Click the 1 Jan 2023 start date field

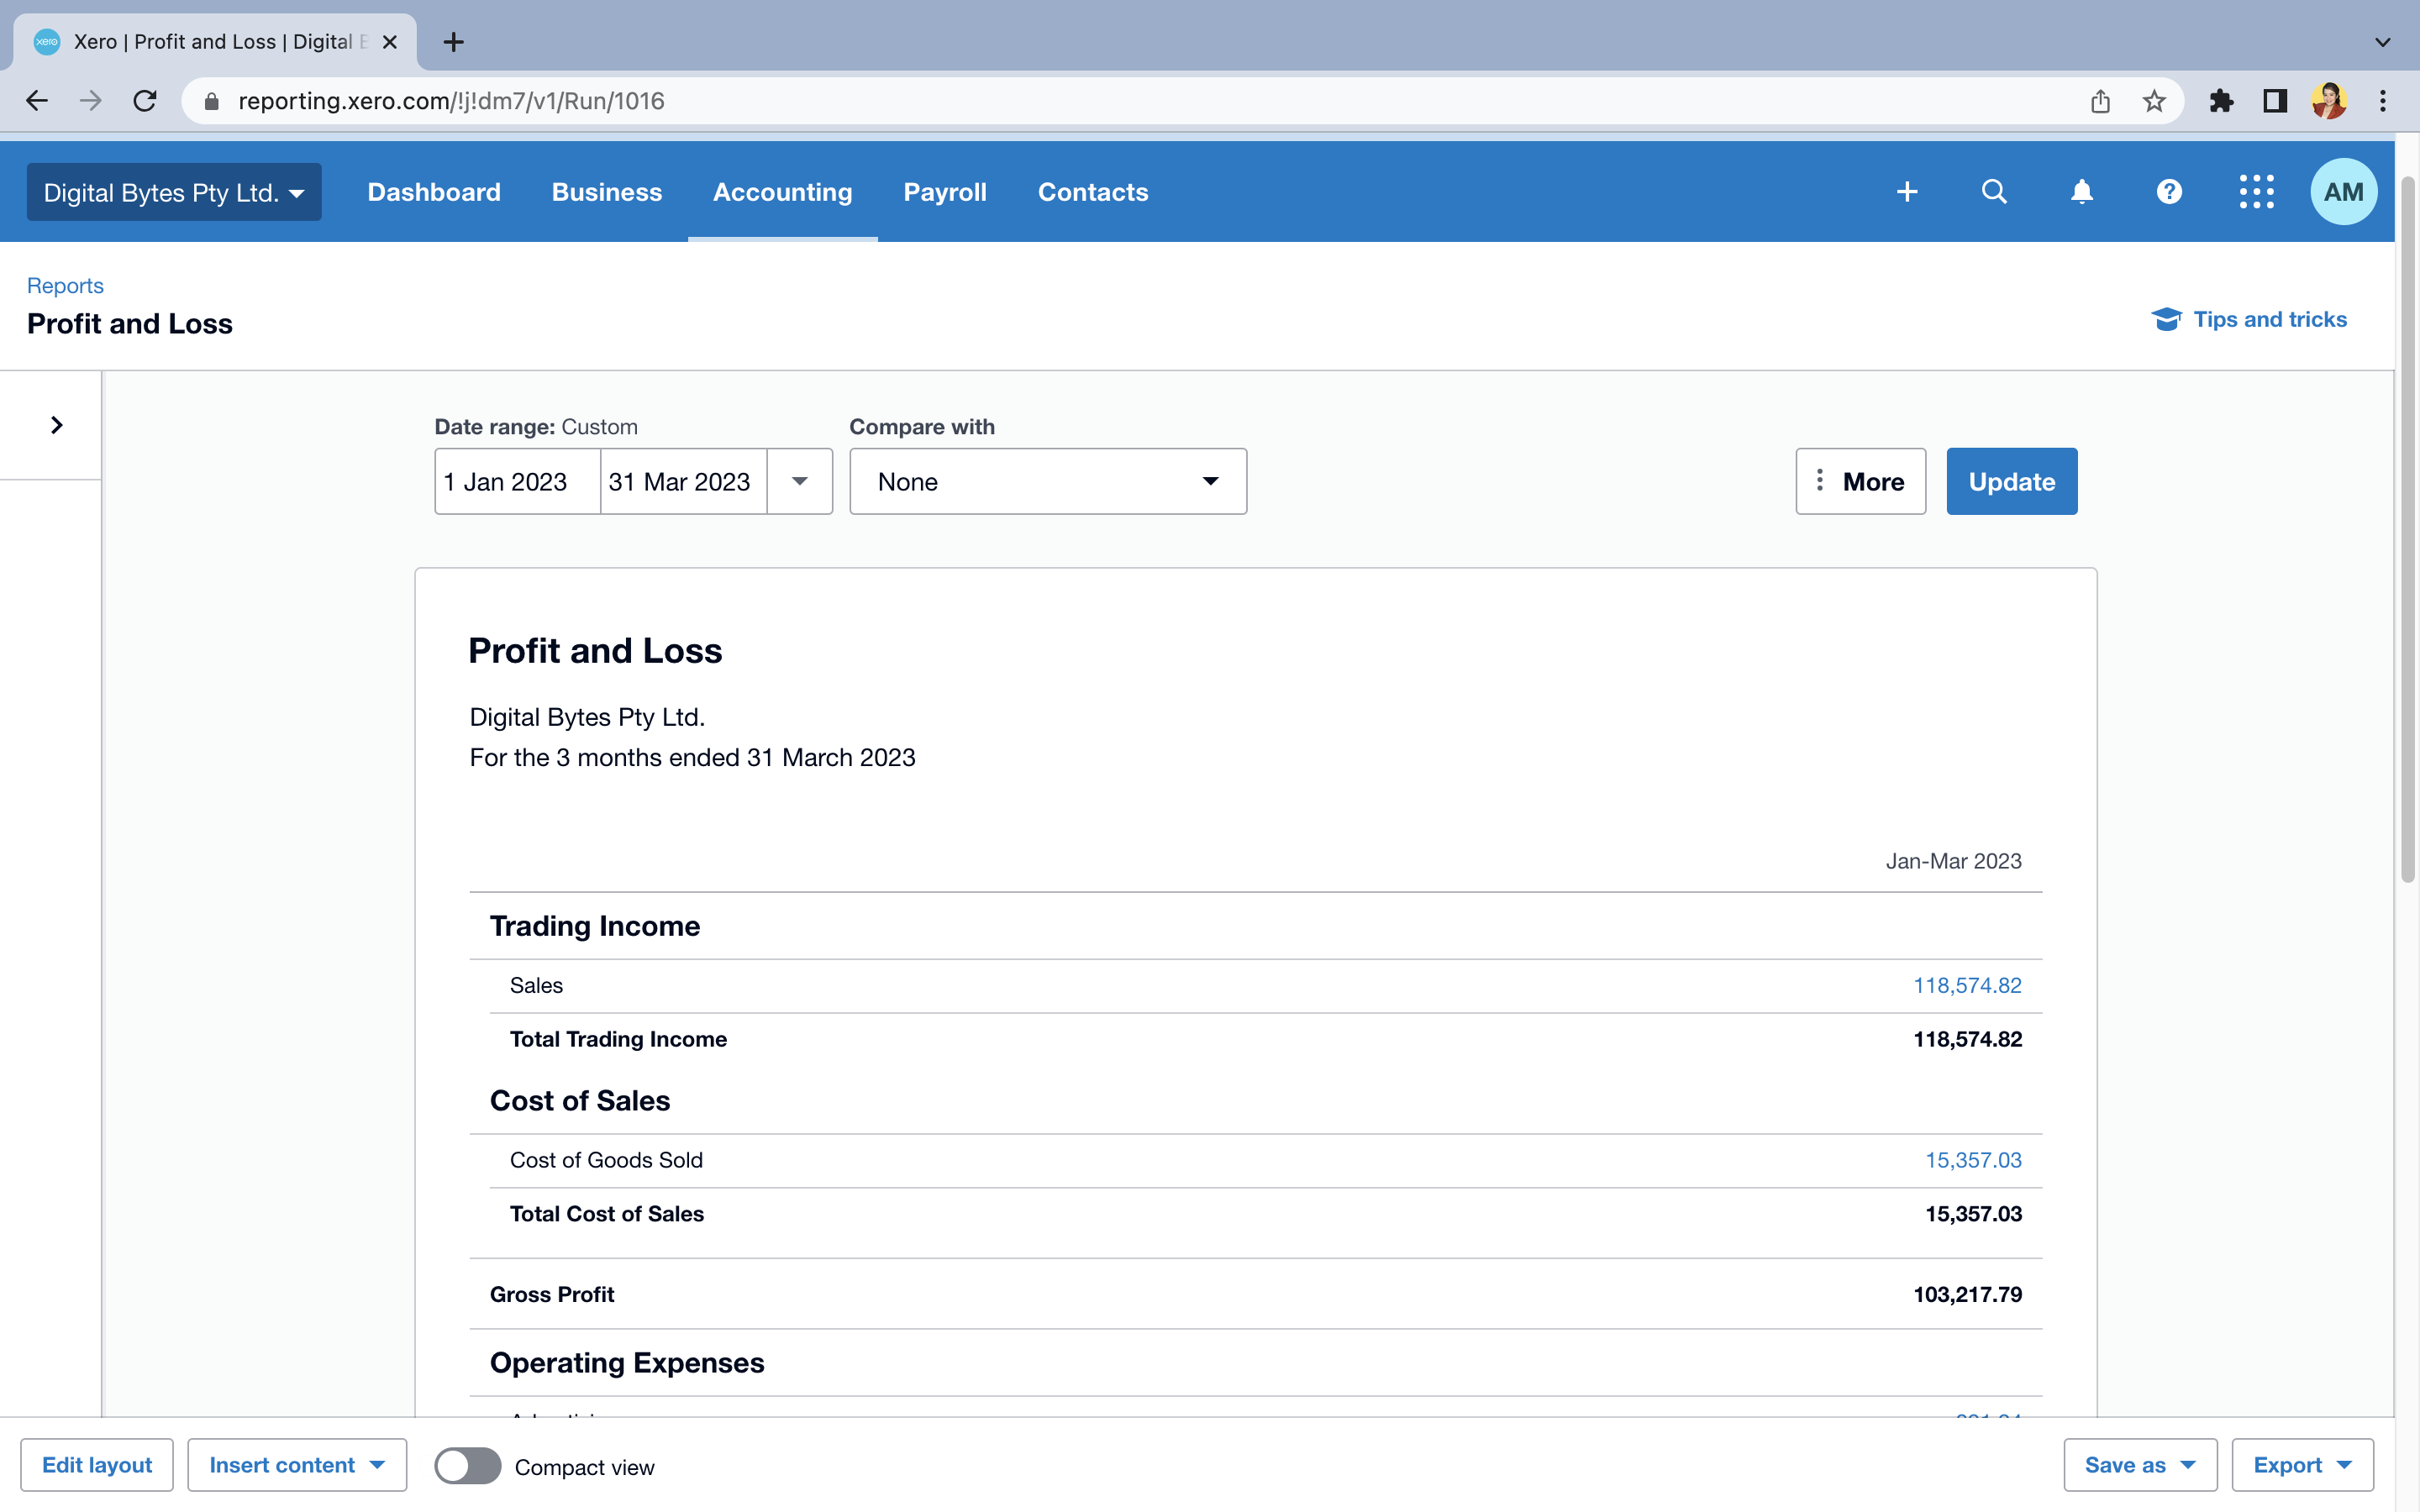pyautogui.click(x=517, y=482)
